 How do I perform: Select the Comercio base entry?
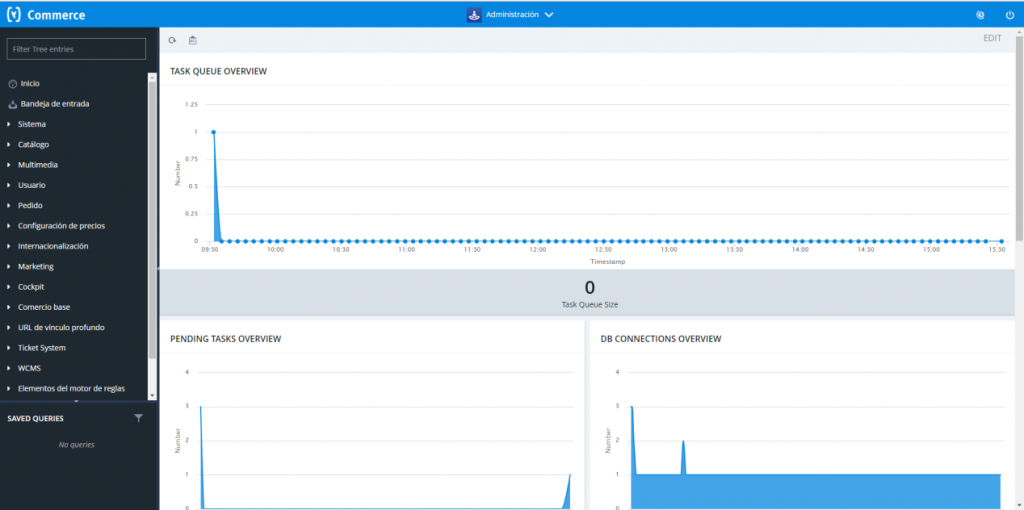click(44, 307)
